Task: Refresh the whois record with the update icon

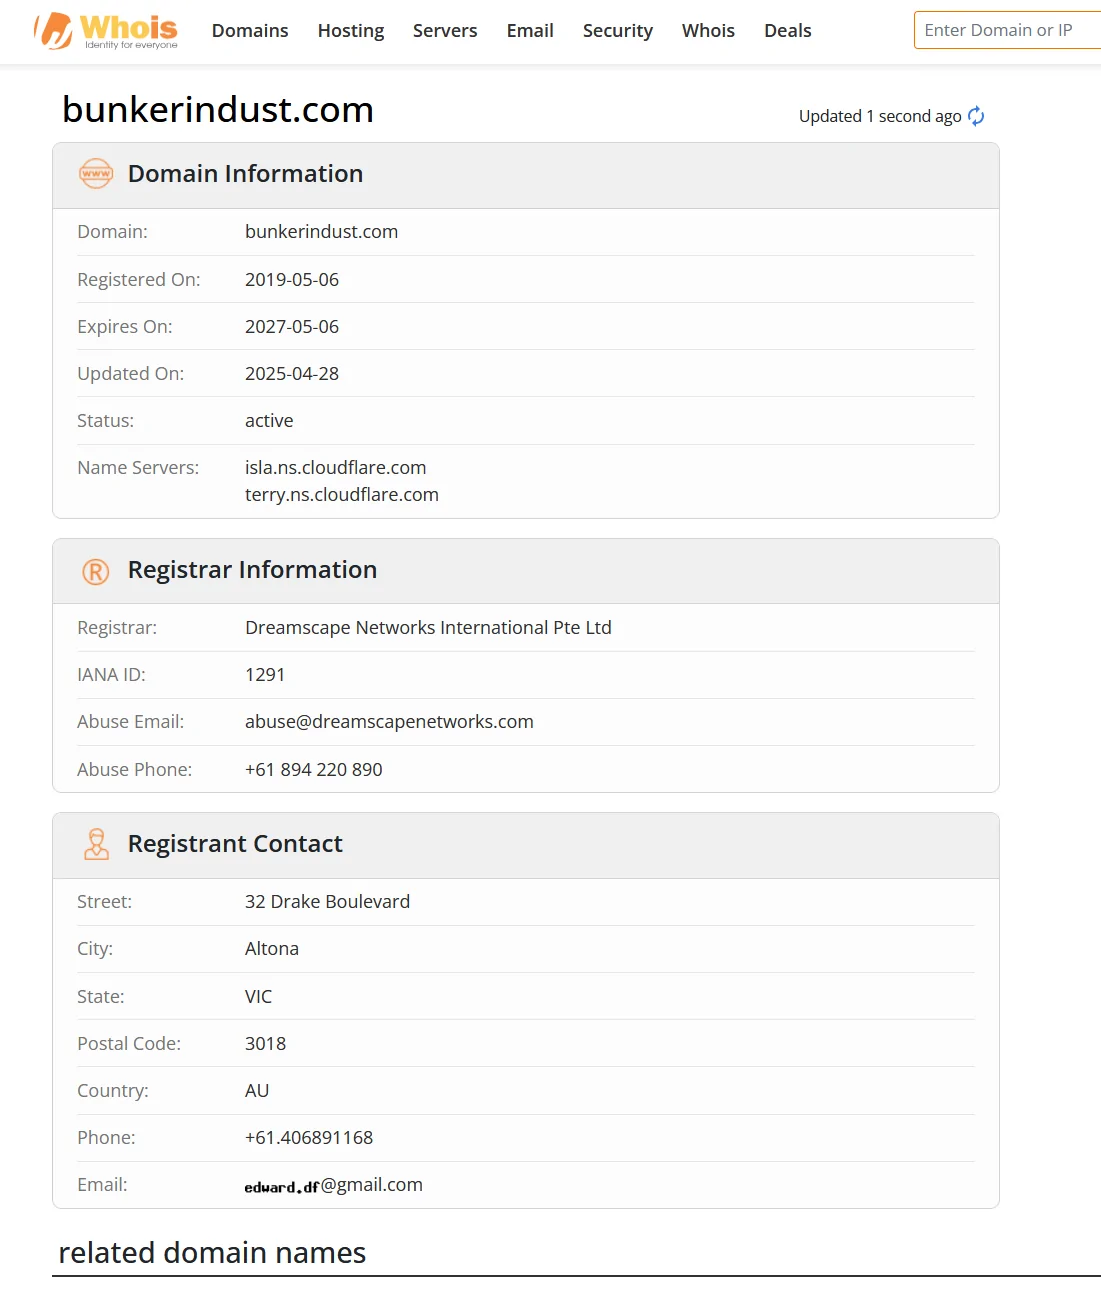Action: 976,116
